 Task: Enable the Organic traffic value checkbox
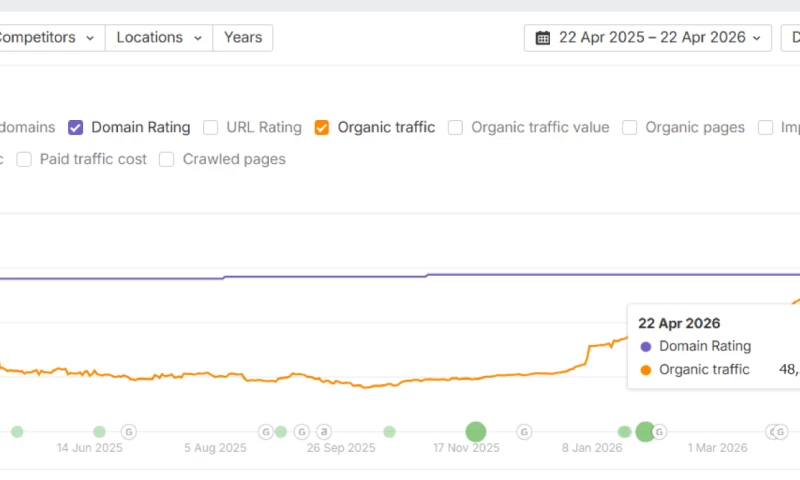click(x=455, y=128)
